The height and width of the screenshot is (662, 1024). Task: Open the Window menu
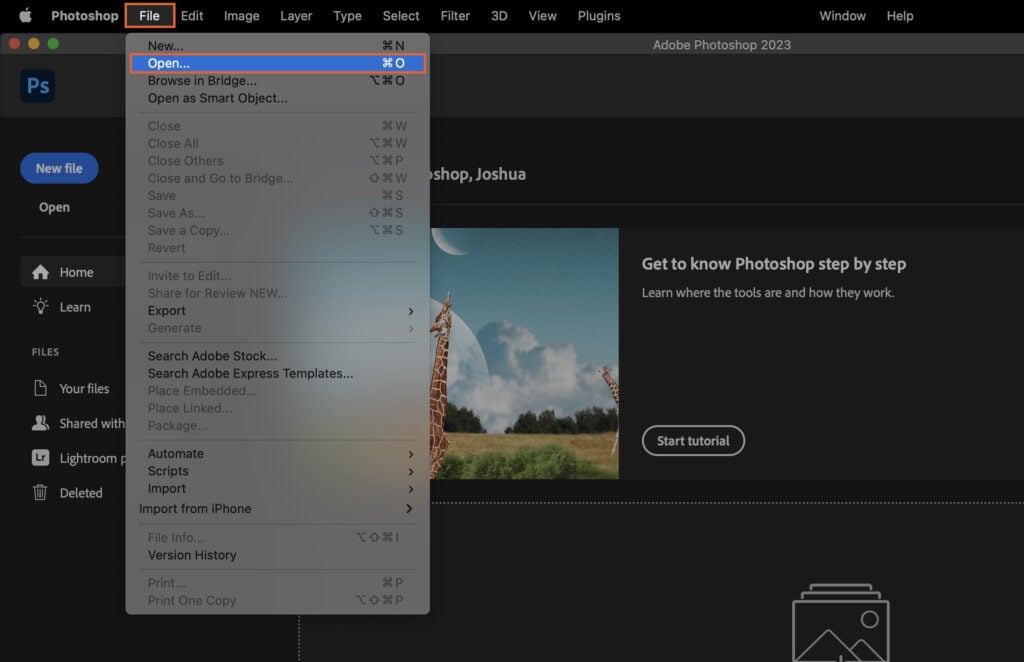842,15
